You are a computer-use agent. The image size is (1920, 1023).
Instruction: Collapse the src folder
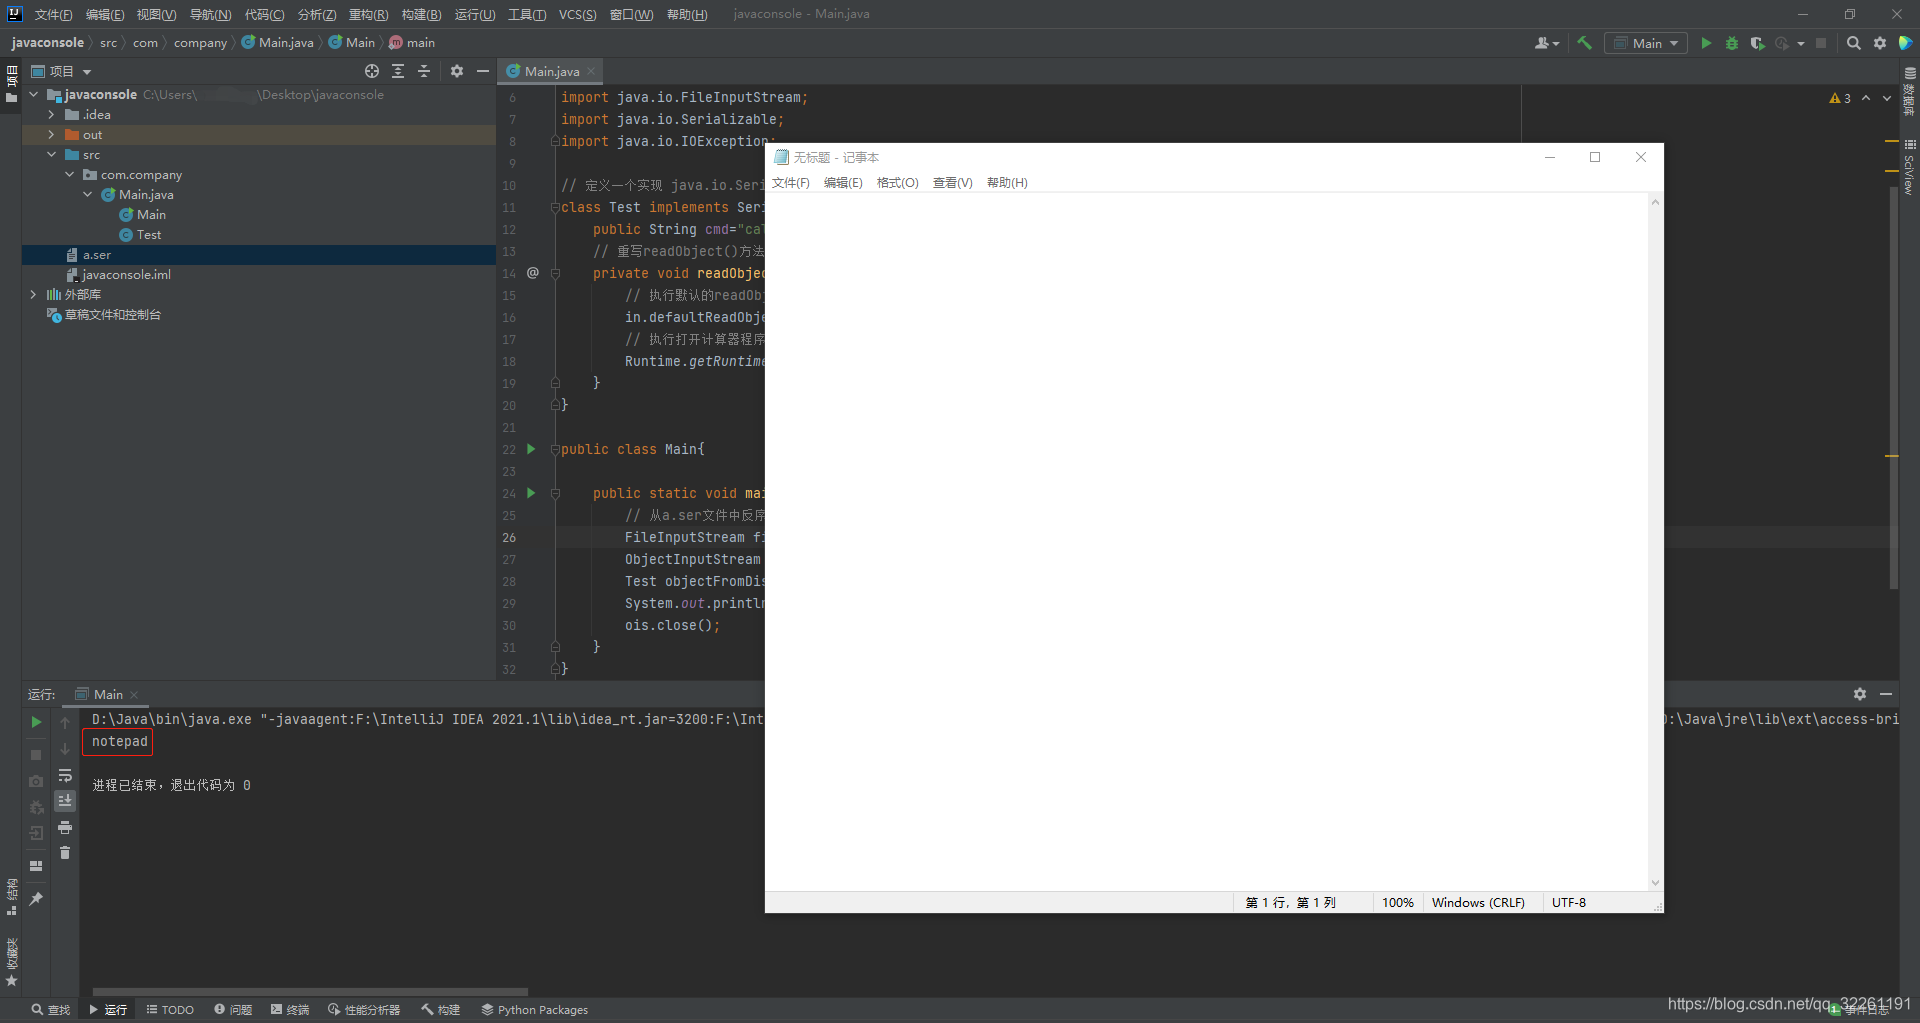coord(52,154)
